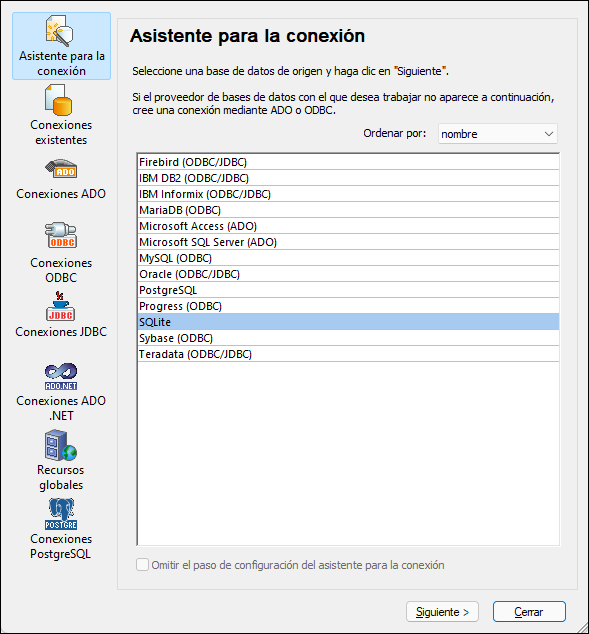Choose the Conexiones JDBC coffee cup icon
Screen dimensions: 589x634
point(60,306)
